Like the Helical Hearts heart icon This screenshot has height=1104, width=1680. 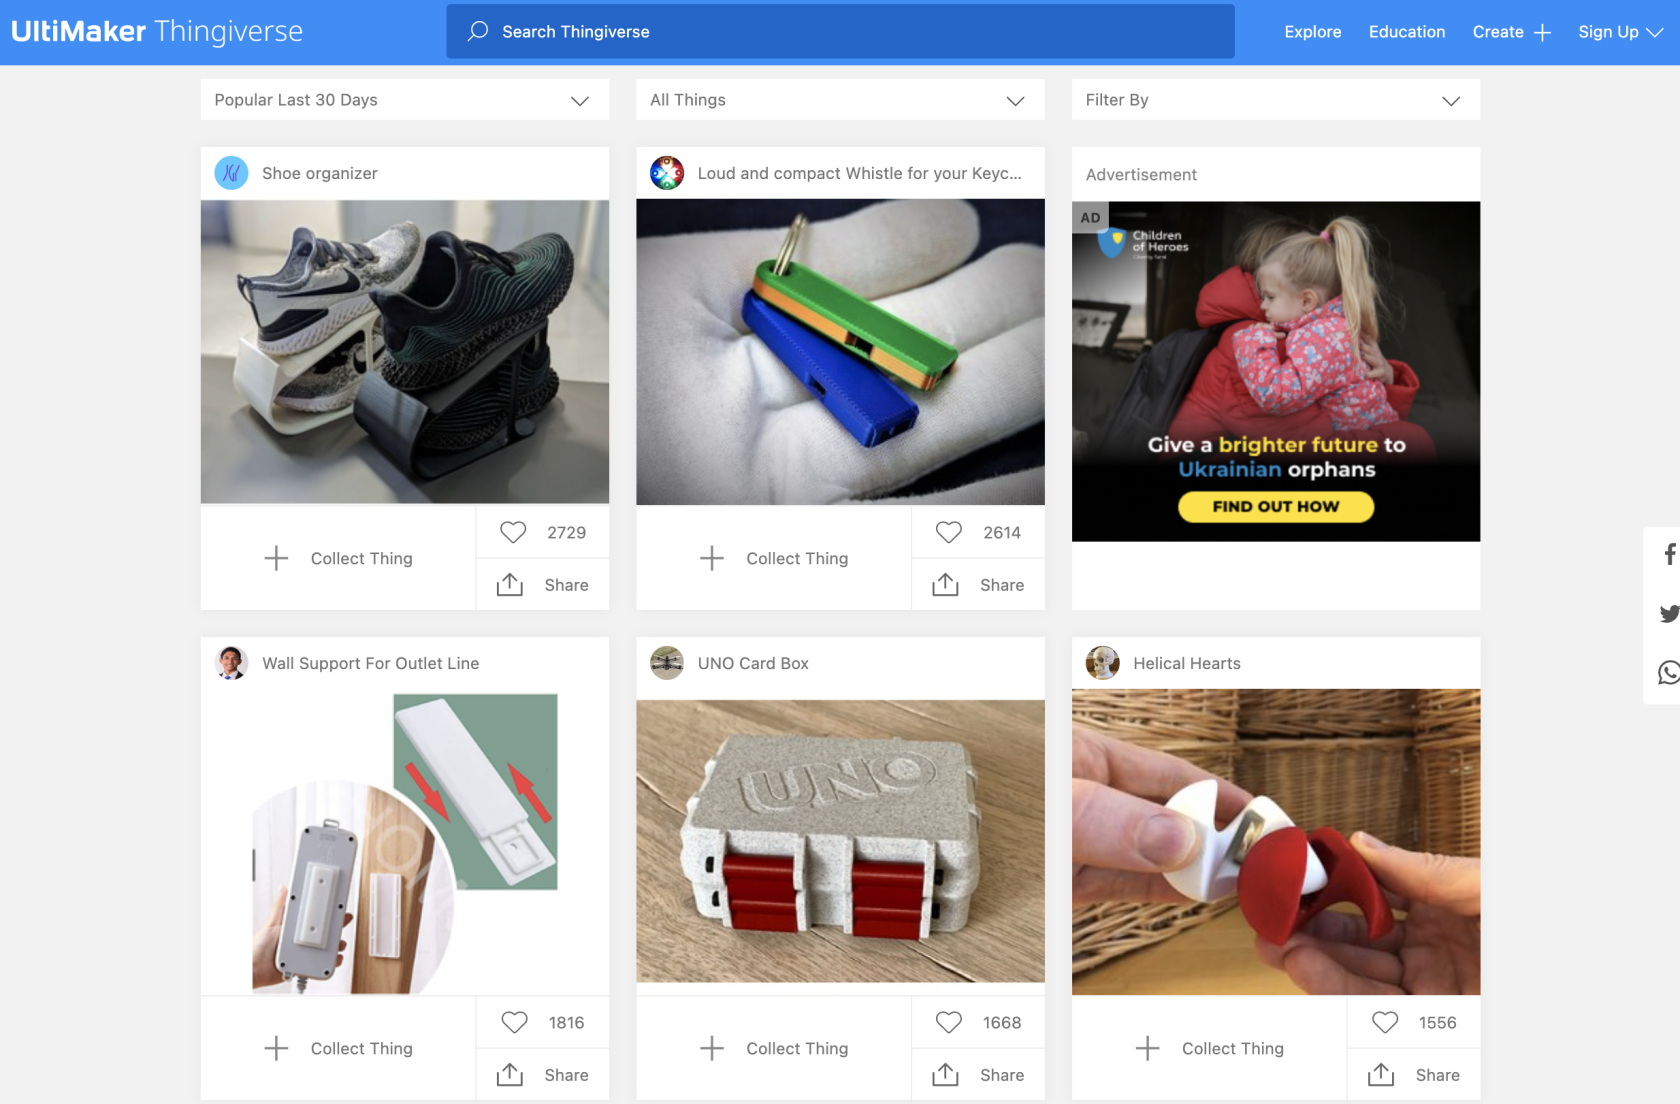pos(1385,1022)
